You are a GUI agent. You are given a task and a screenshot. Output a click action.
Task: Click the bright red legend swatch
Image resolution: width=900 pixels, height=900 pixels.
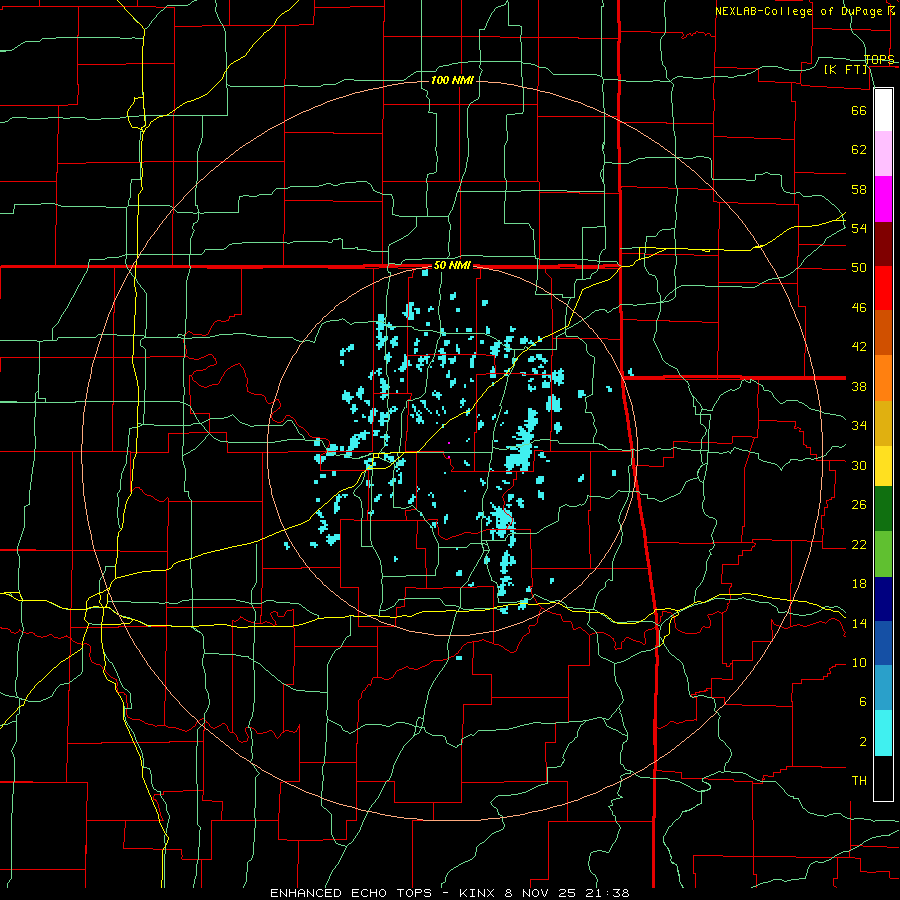click(x=883, y=288)
